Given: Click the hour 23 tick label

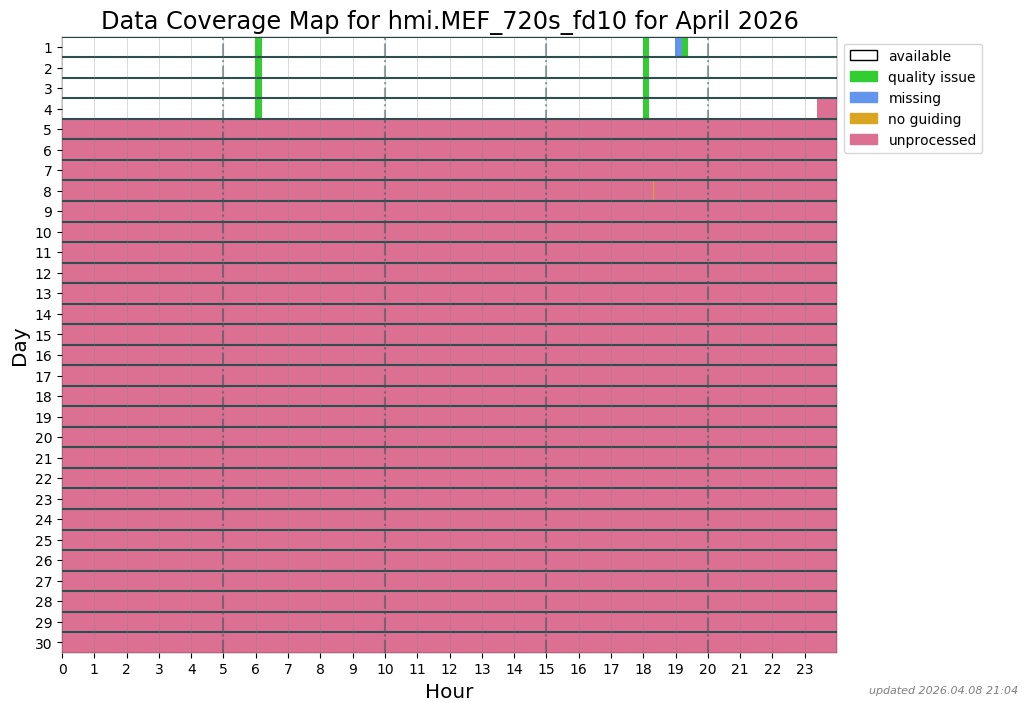Looking at the screenshot, I should pyautogui.click(x=804, y=668).
